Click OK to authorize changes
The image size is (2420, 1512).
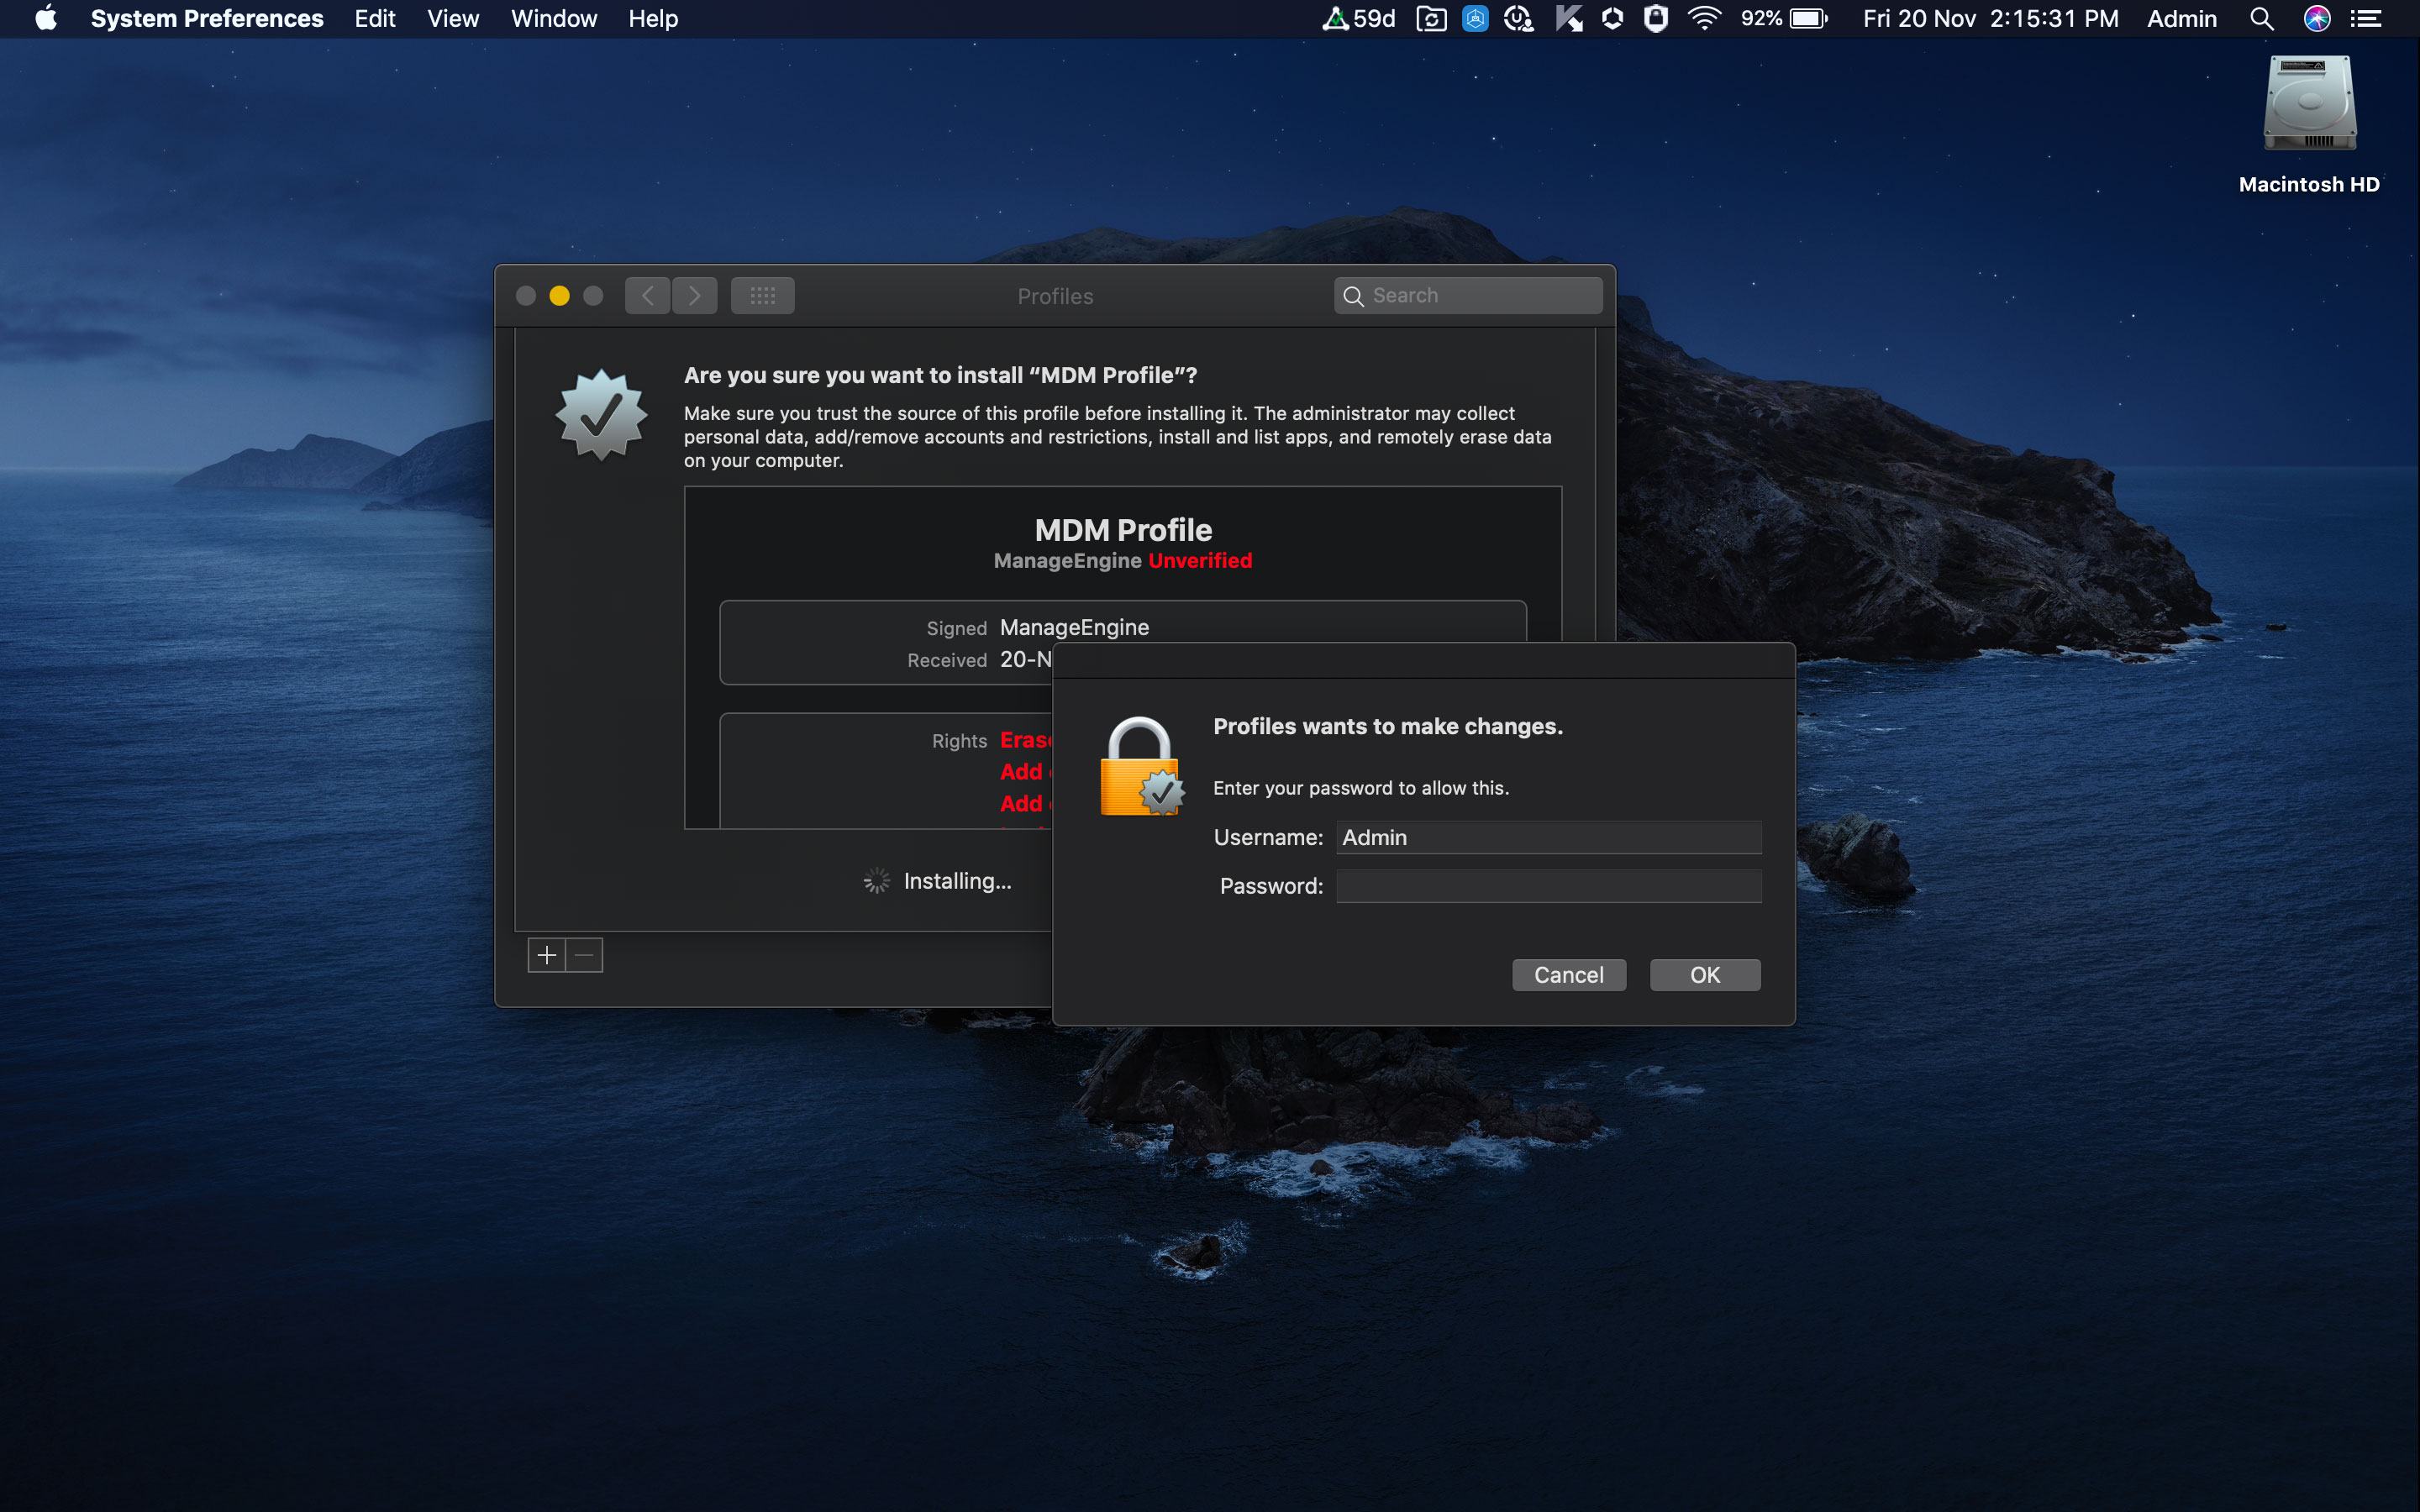pos(1704,975)
